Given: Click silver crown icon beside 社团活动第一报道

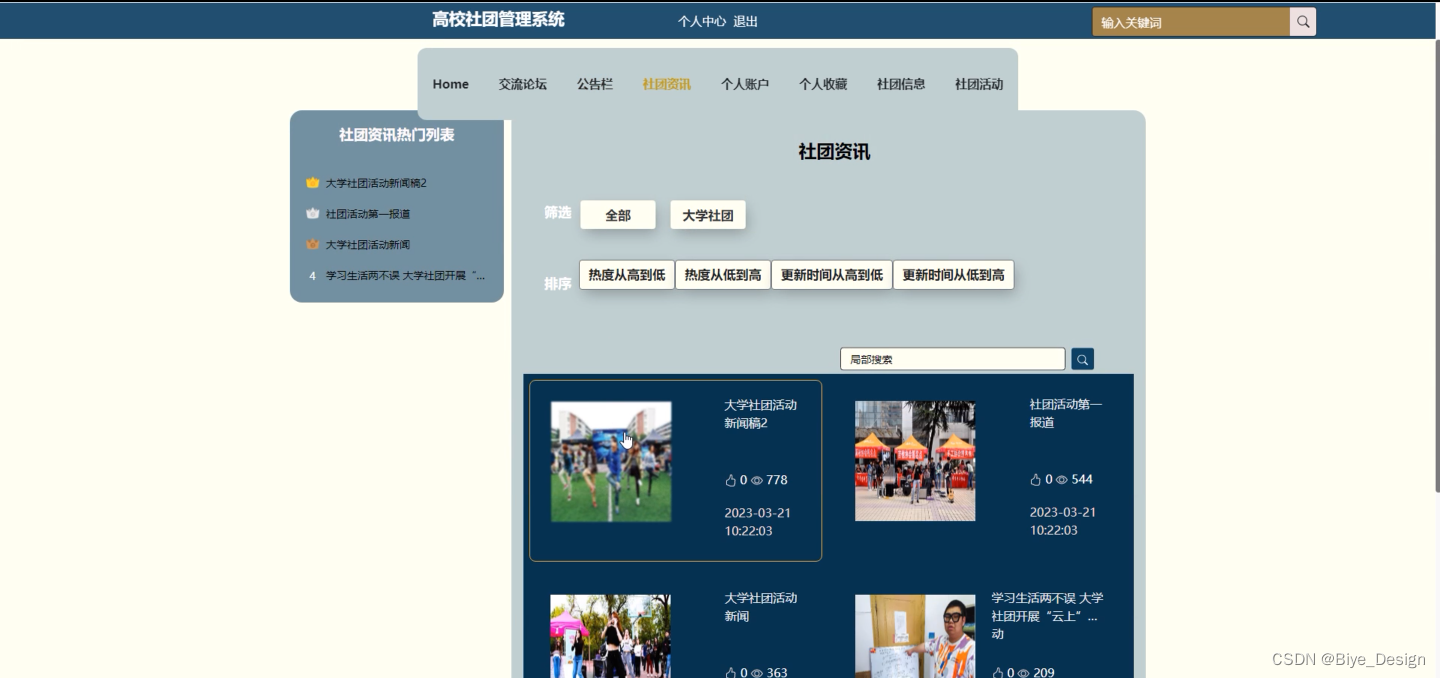Looking at the screenshot, I should click(x=312, y=214).
